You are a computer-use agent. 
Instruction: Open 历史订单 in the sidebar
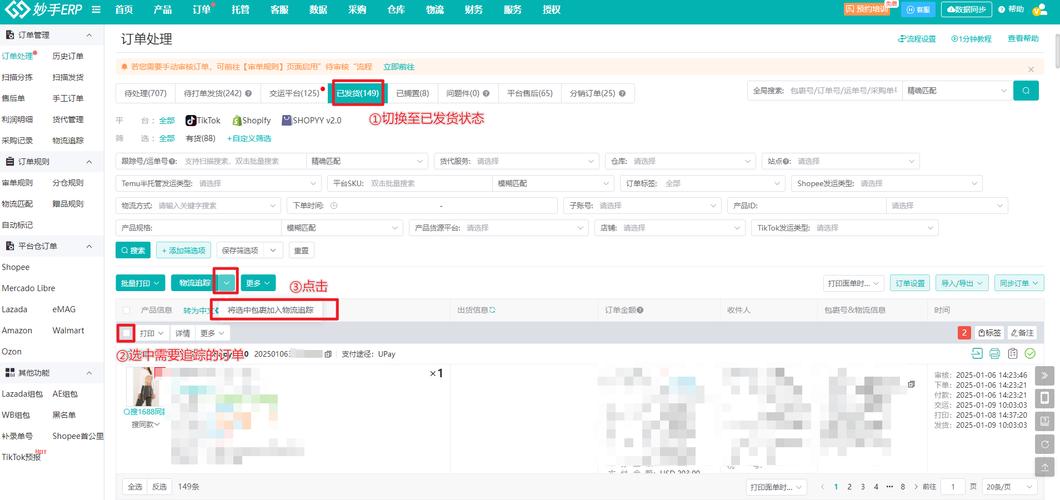68,56
